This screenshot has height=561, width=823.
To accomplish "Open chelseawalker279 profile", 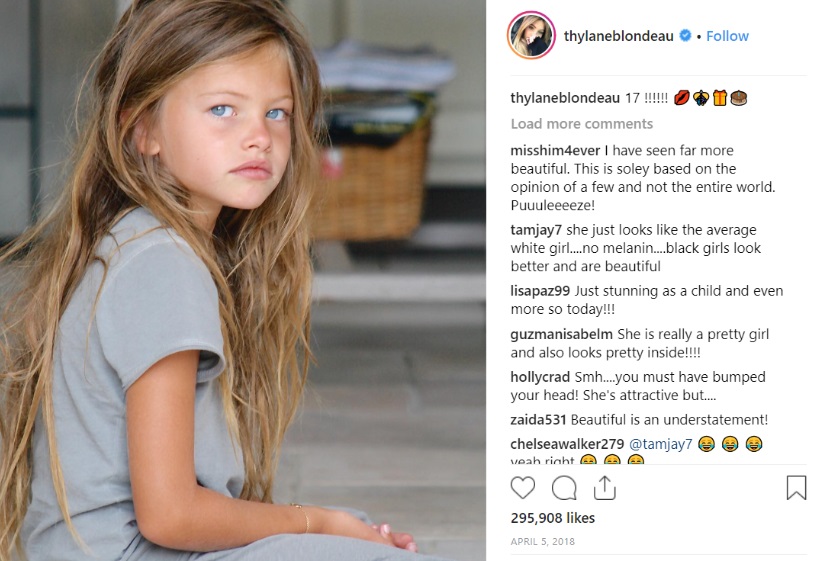I will 567,444.
